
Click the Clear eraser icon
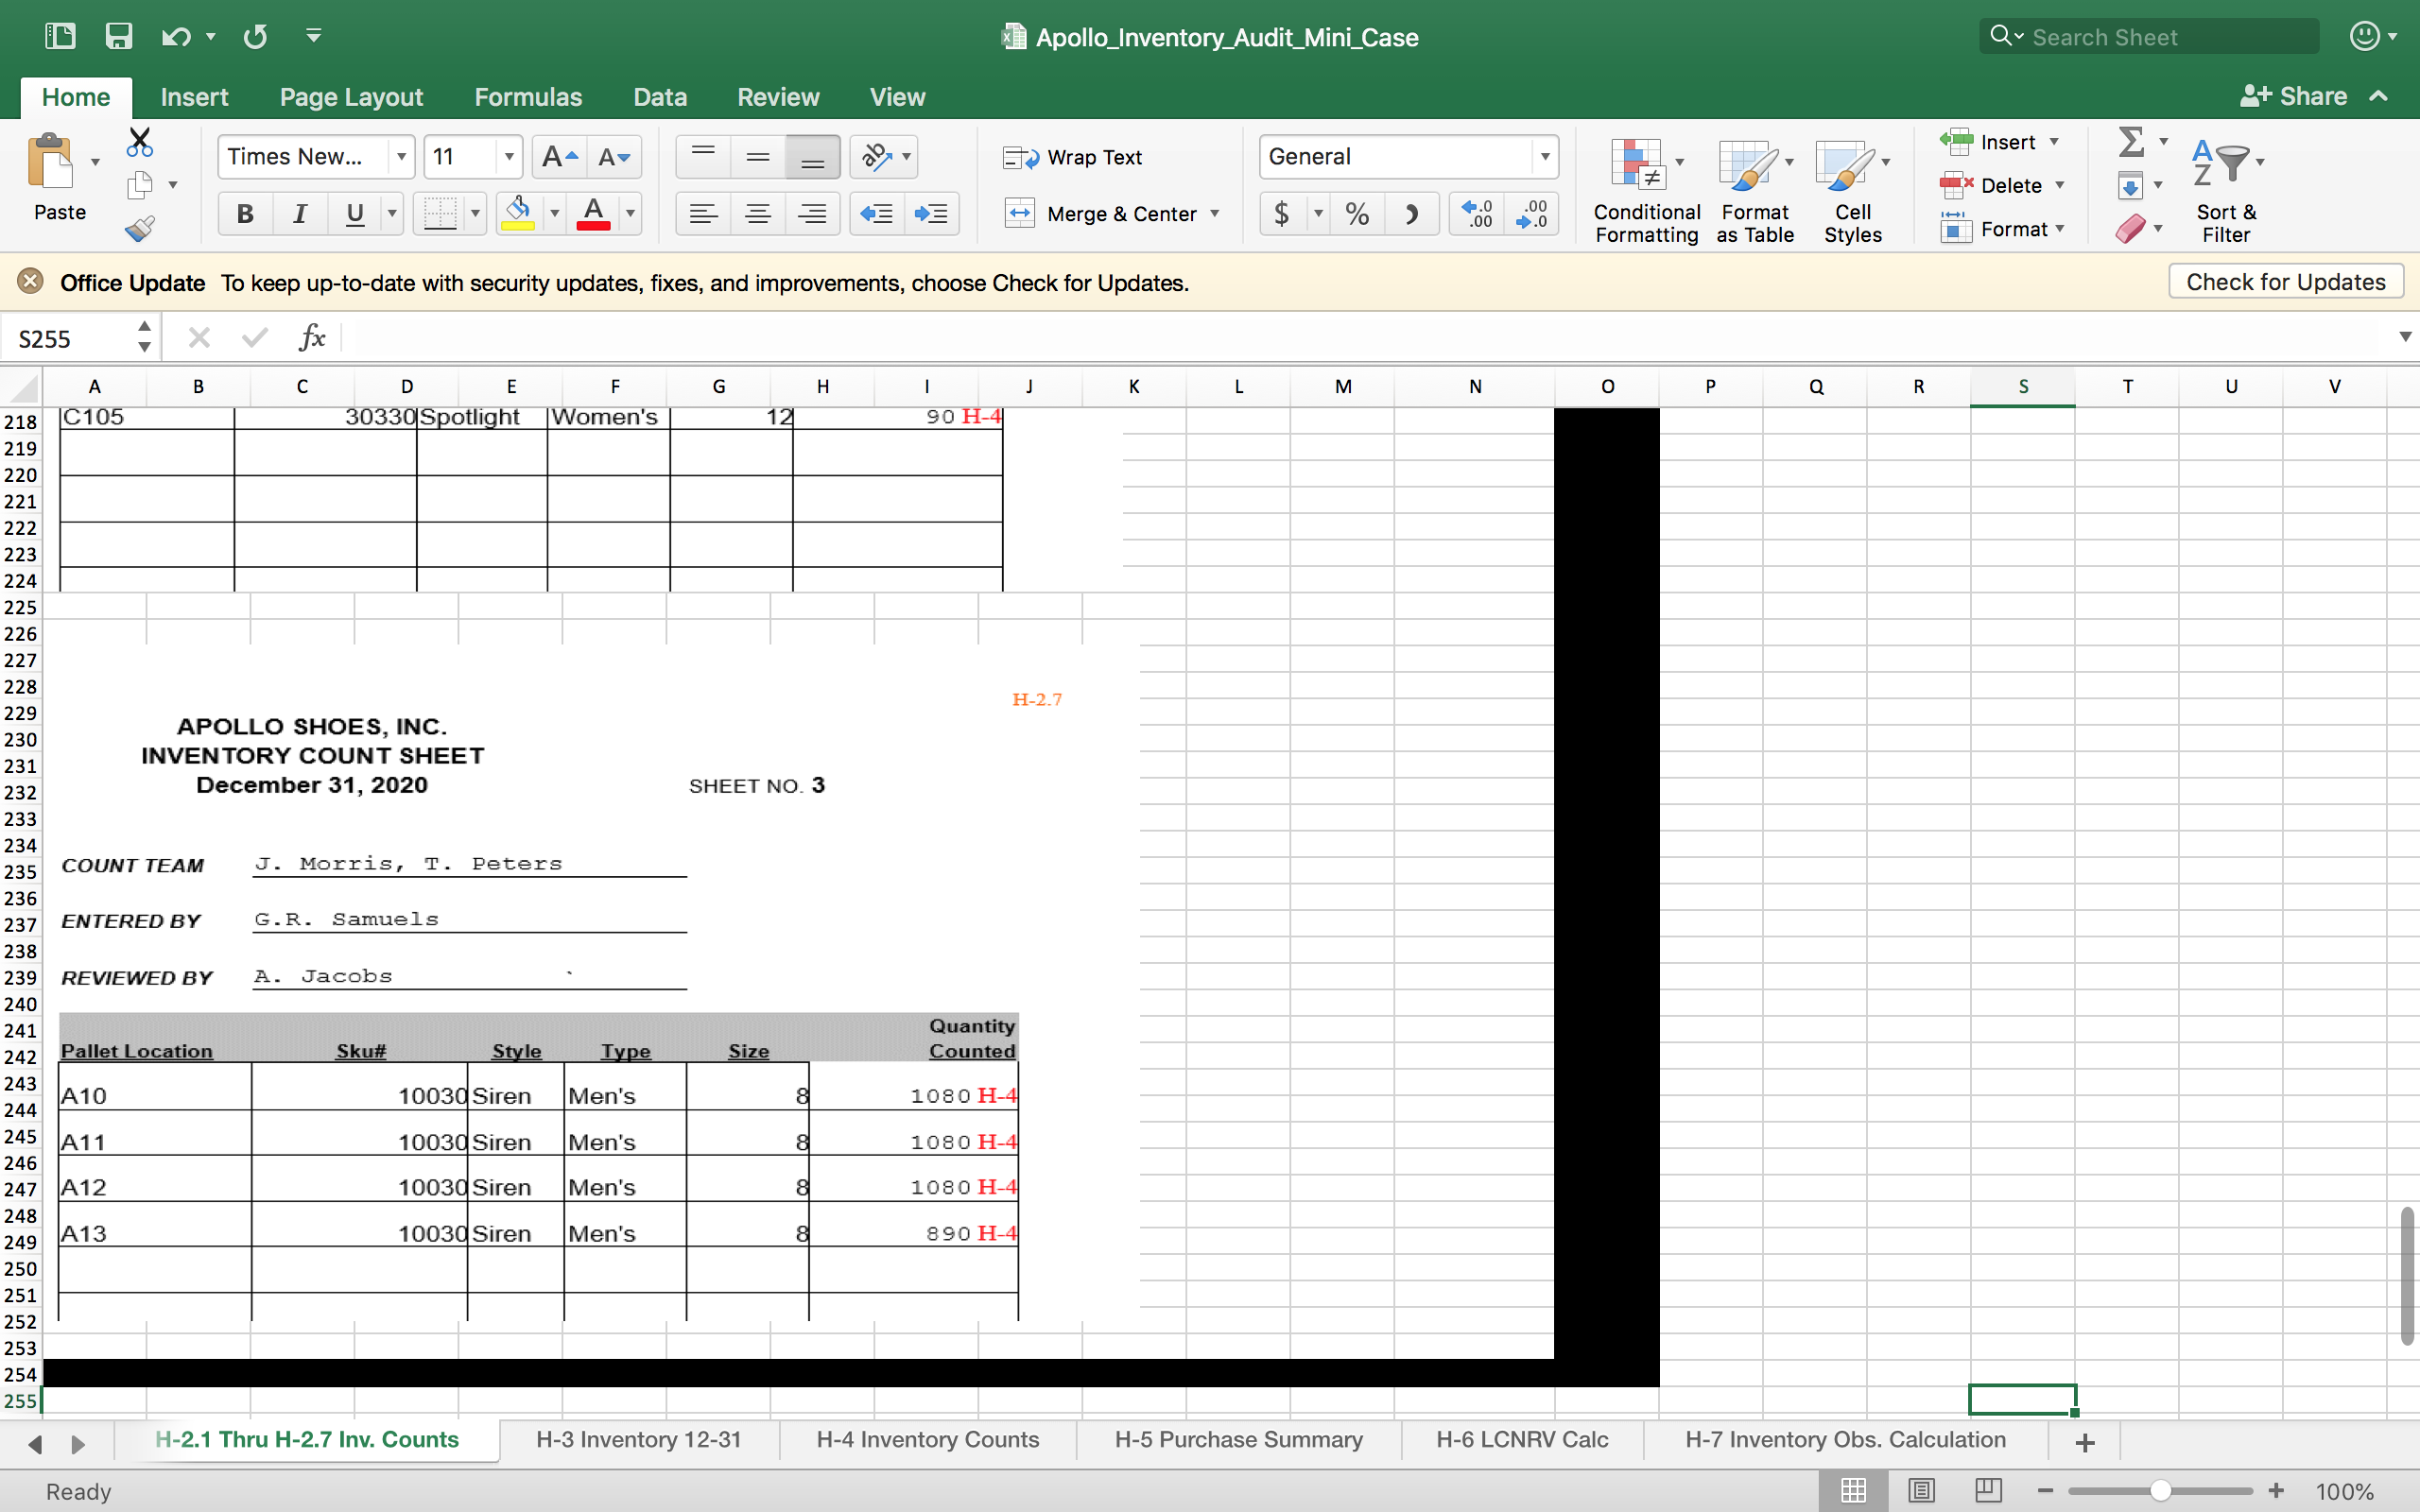pyautogui.click(x=2129, y=229)
